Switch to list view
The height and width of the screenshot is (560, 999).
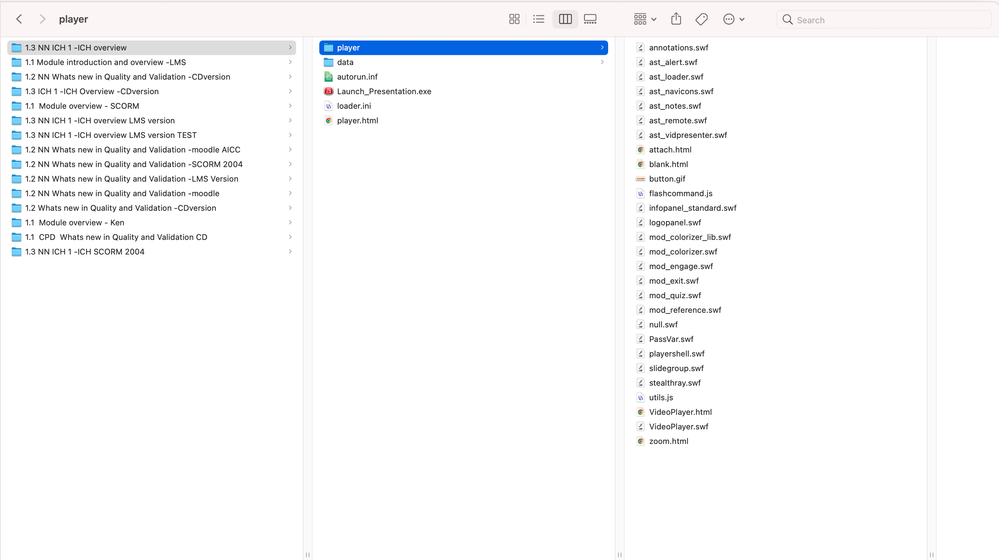tap(539, 19)
